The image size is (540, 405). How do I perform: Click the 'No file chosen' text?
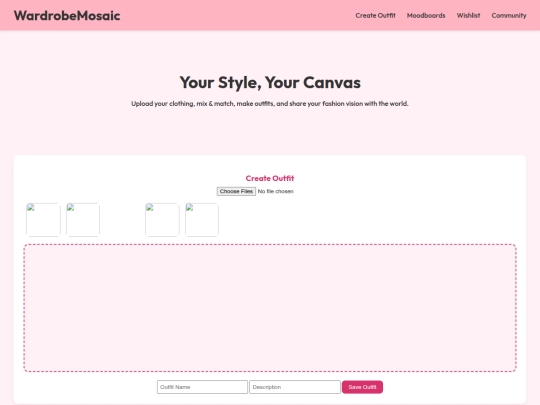point(276,191)
